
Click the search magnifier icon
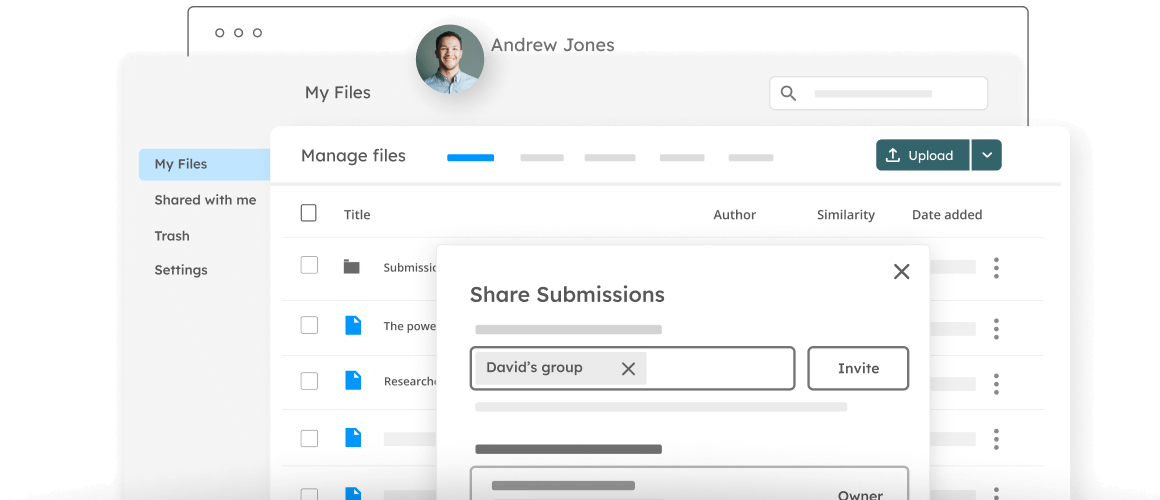coord(788,93)
